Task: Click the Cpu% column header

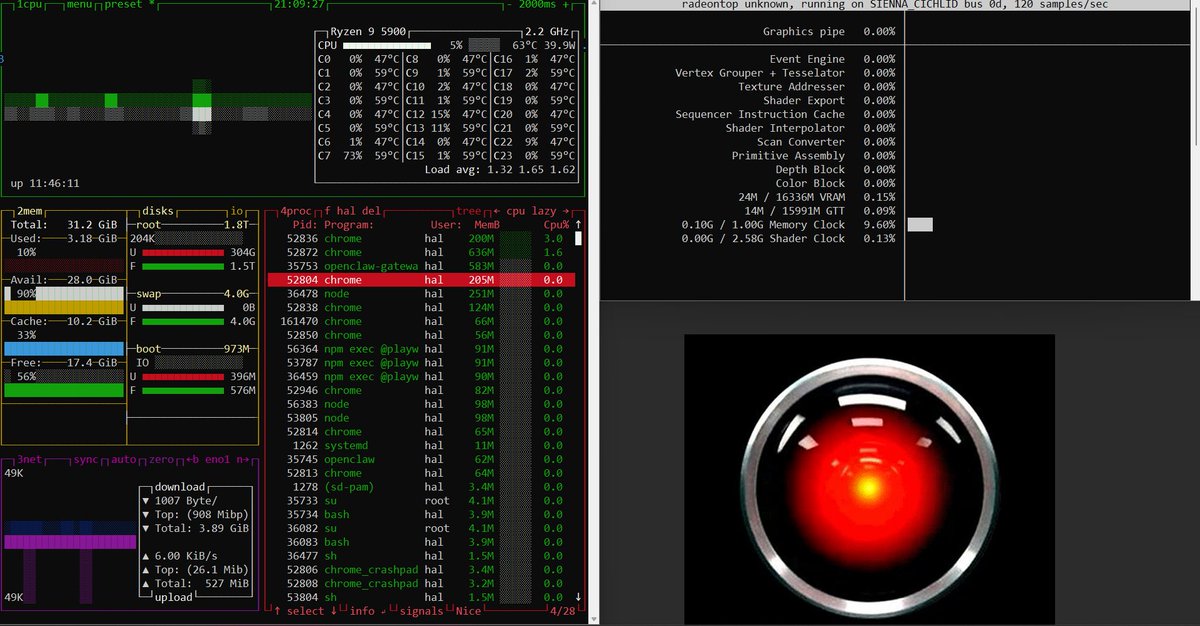Action: (x=554, y=225)
